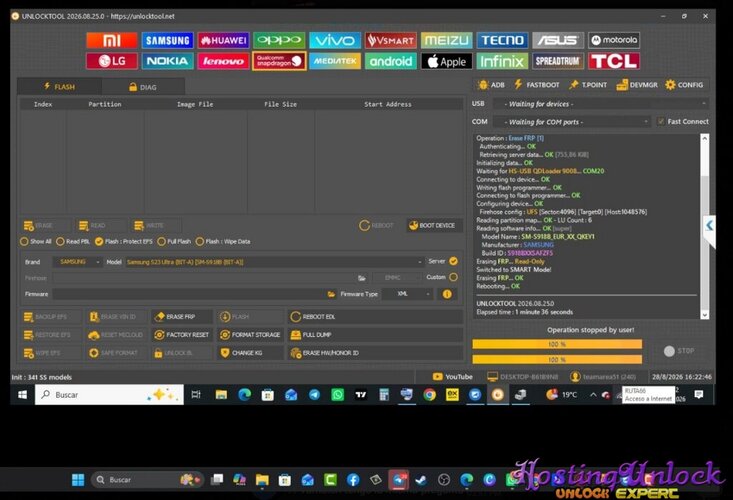Select the Meizu brand logo

point(446,40)
